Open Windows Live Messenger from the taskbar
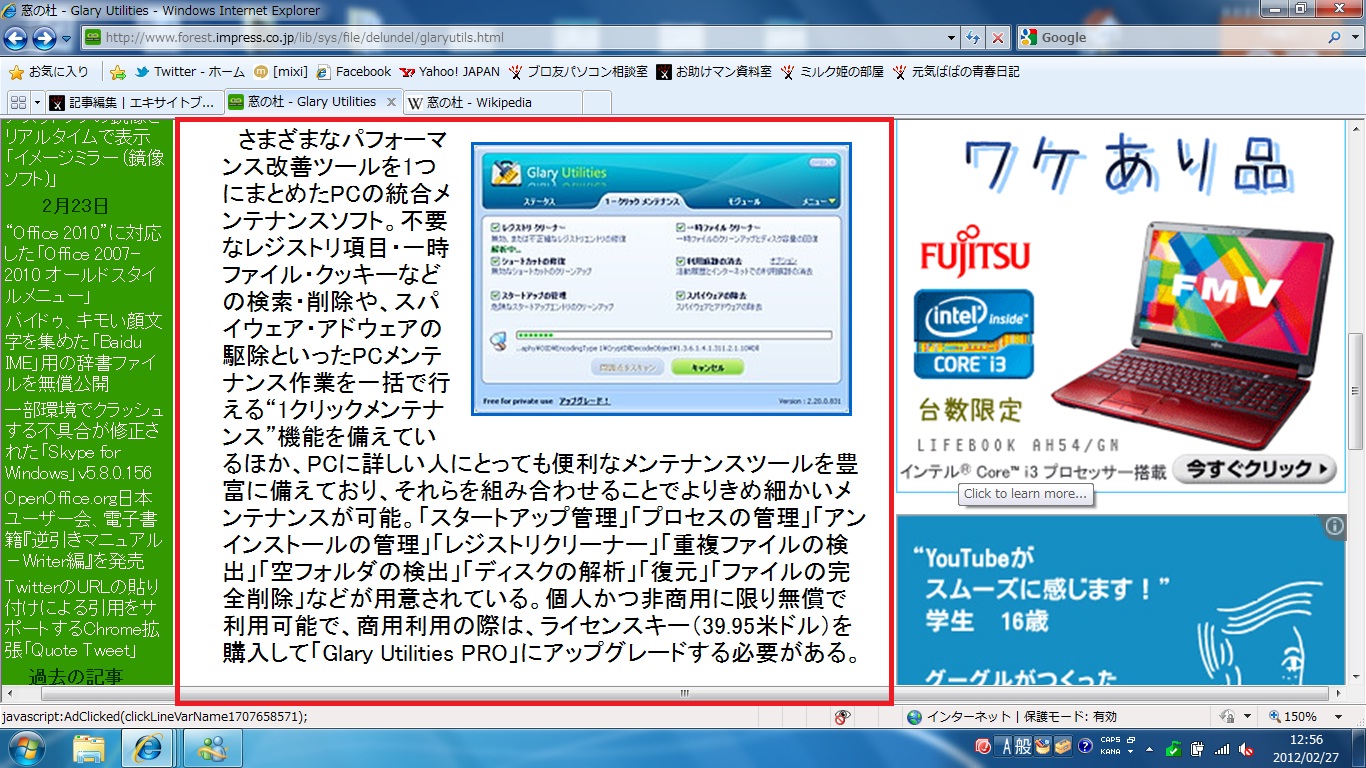The height and width of the screenshot is (768, 1366). [x=212, y=748]
